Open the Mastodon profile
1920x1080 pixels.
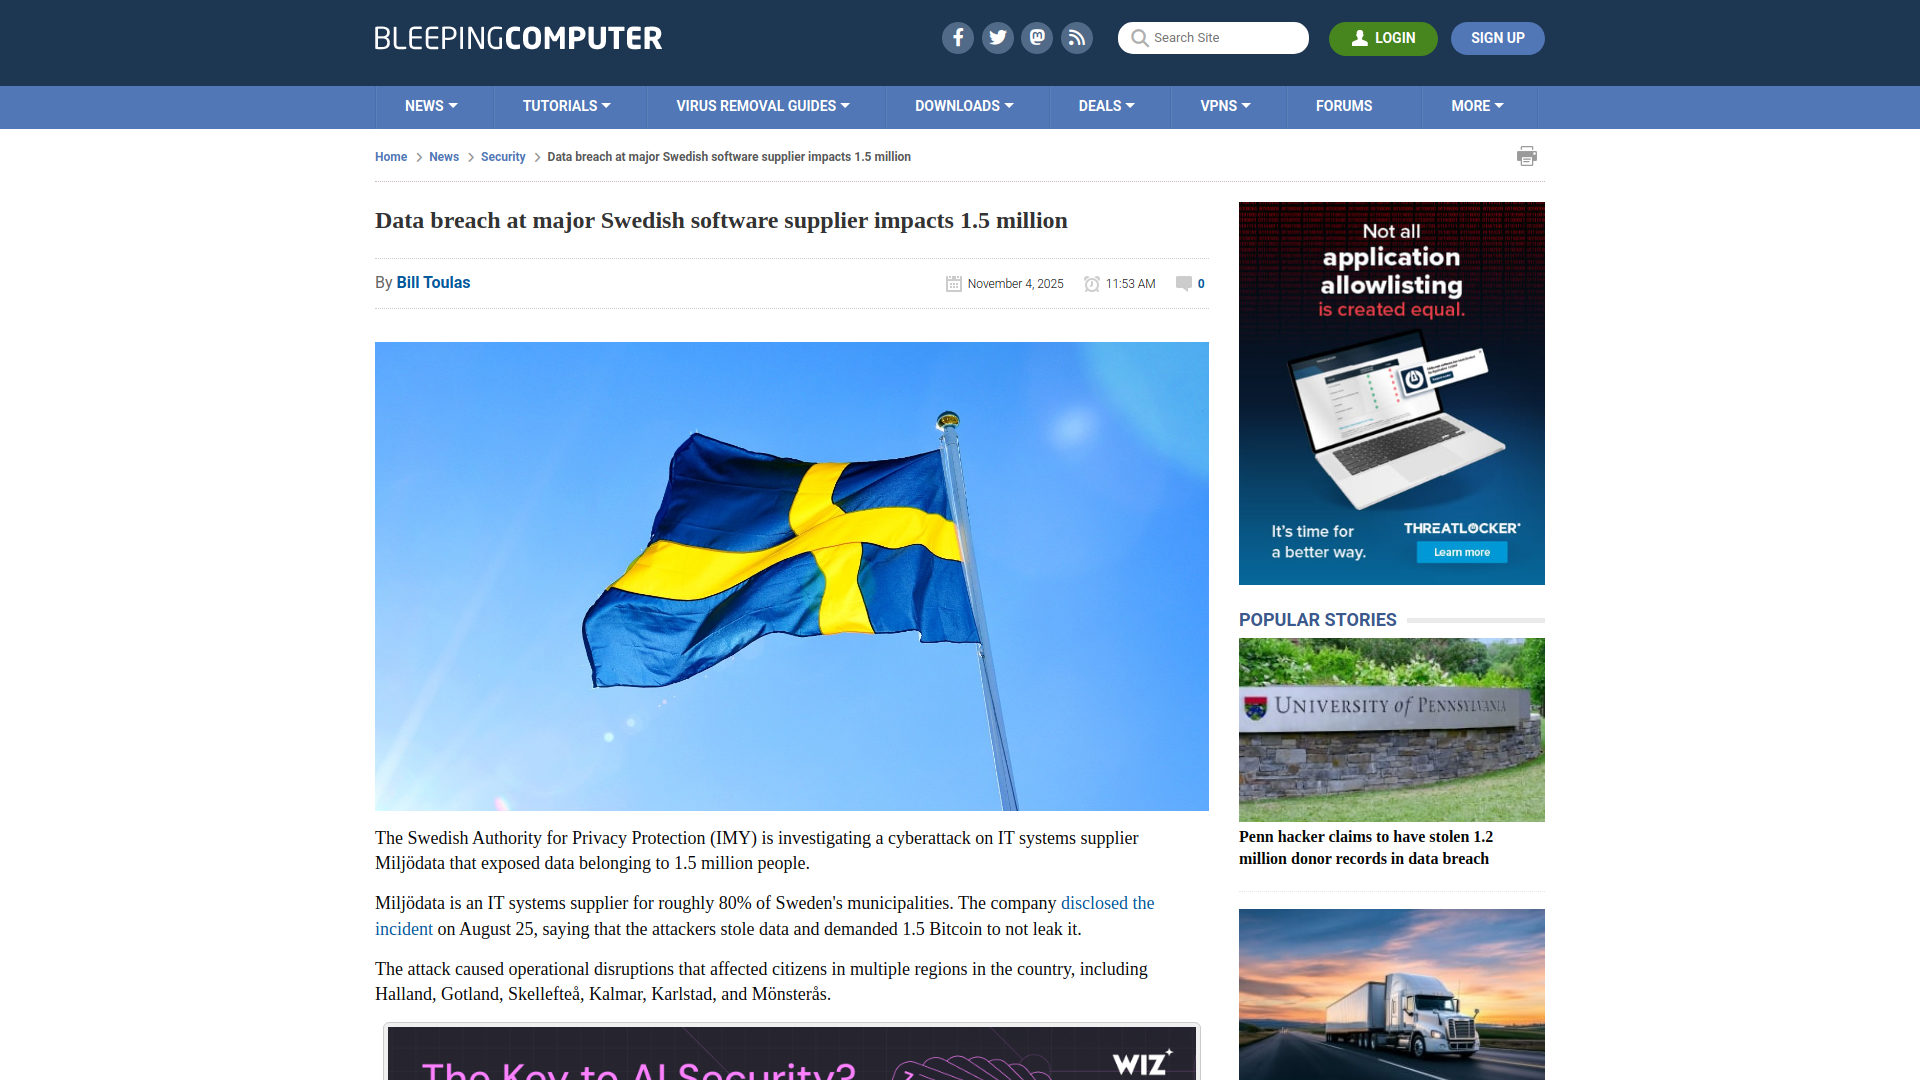[1037, 37]
